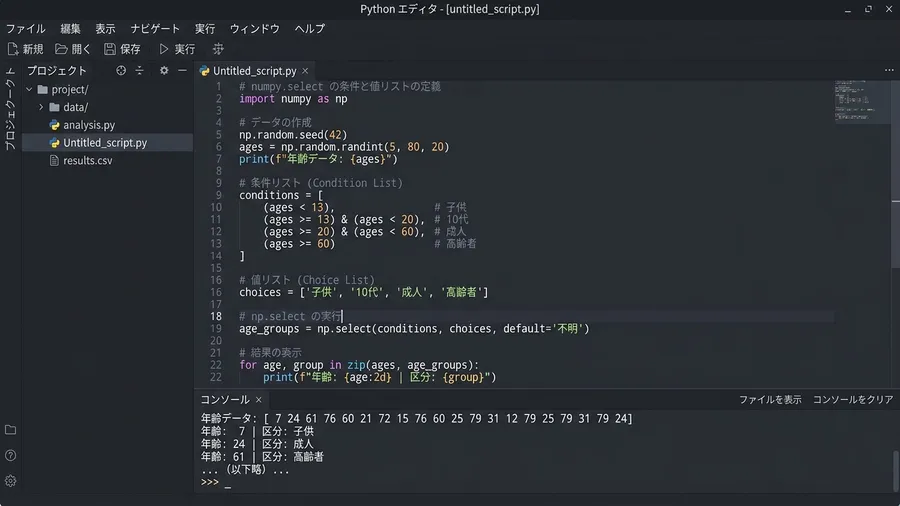Click line number 18 in gutter
The width and height of the screenshot is (900, 506).
[x=215, y=316]
